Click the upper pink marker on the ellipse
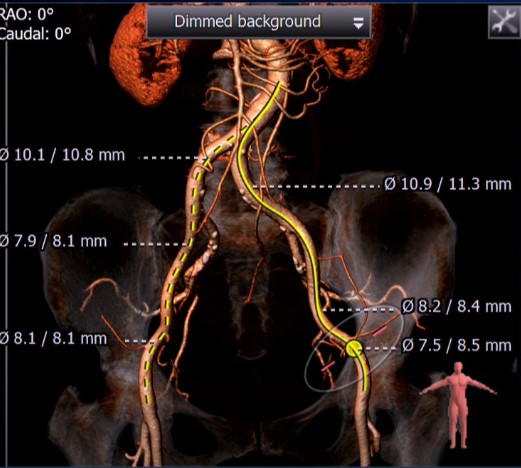Viewport: 521px width, 468px height. click(x=379, y=331)
